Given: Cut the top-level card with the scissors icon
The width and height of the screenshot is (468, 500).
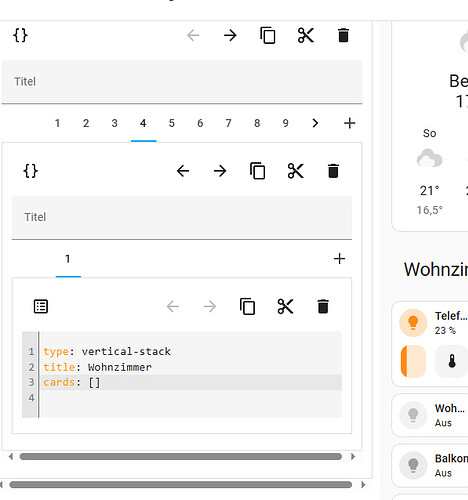Looking at the screenshot, I should [306, 35].
